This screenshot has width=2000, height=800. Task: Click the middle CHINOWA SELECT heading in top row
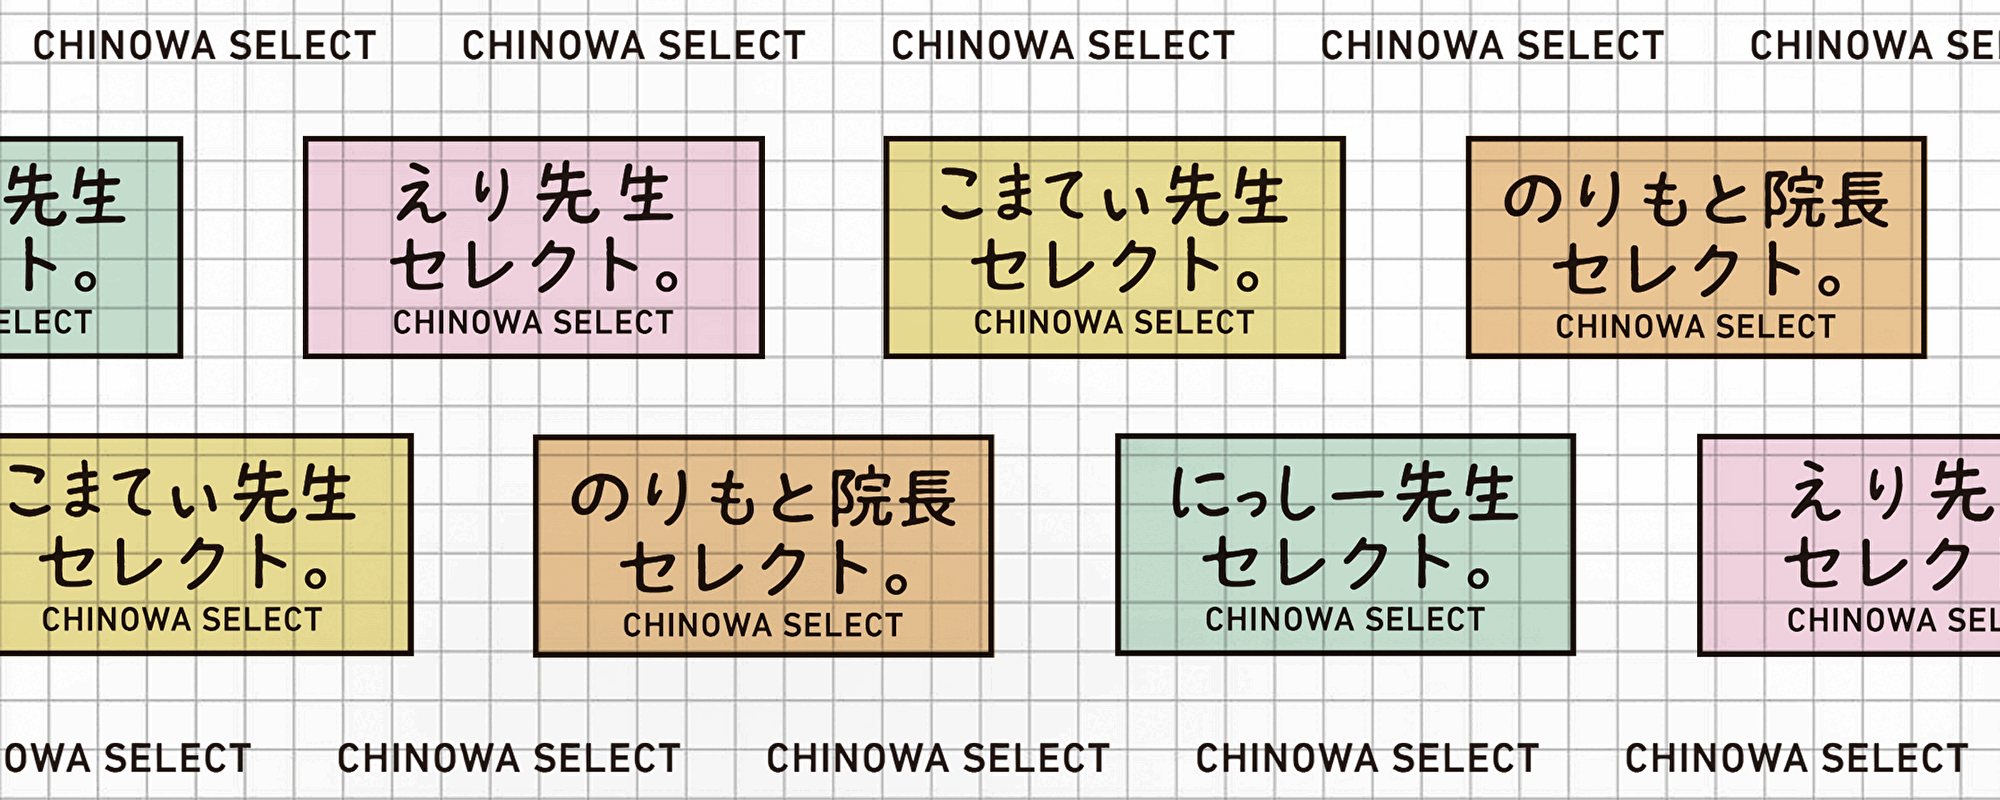[1063, 46]
